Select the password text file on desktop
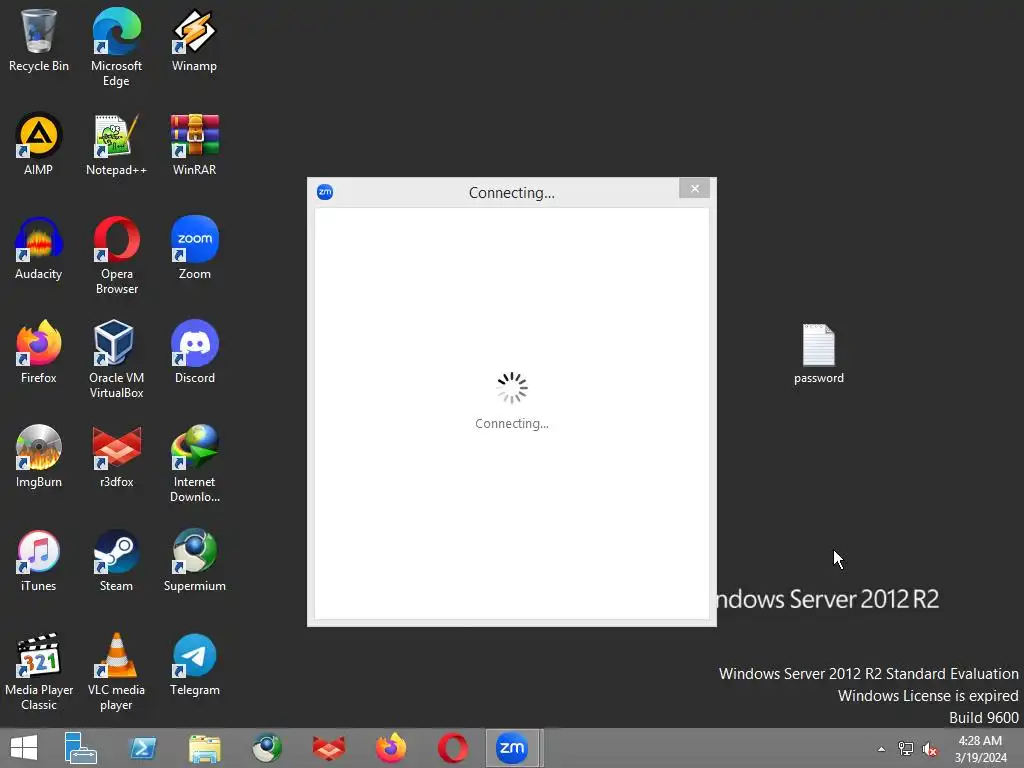Viewport: 1024px width, 768px height. (x=819, y=353)
